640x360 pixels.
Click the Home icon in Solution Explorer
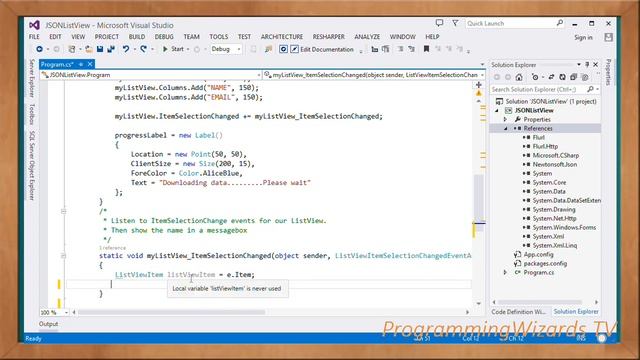pyautogui.click(x=519, y=77)
